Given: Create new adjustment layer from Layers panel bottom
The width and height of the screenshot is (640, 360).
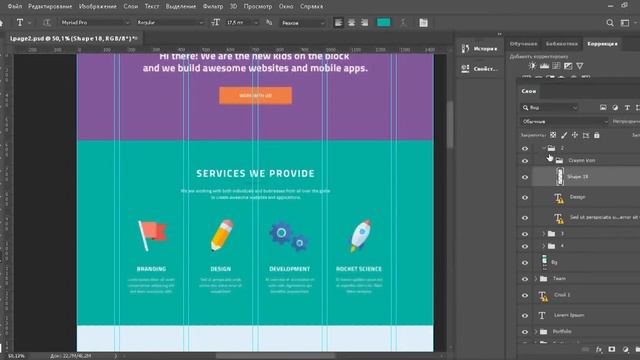Looking at the screenshot, I should tap(625, 350).
